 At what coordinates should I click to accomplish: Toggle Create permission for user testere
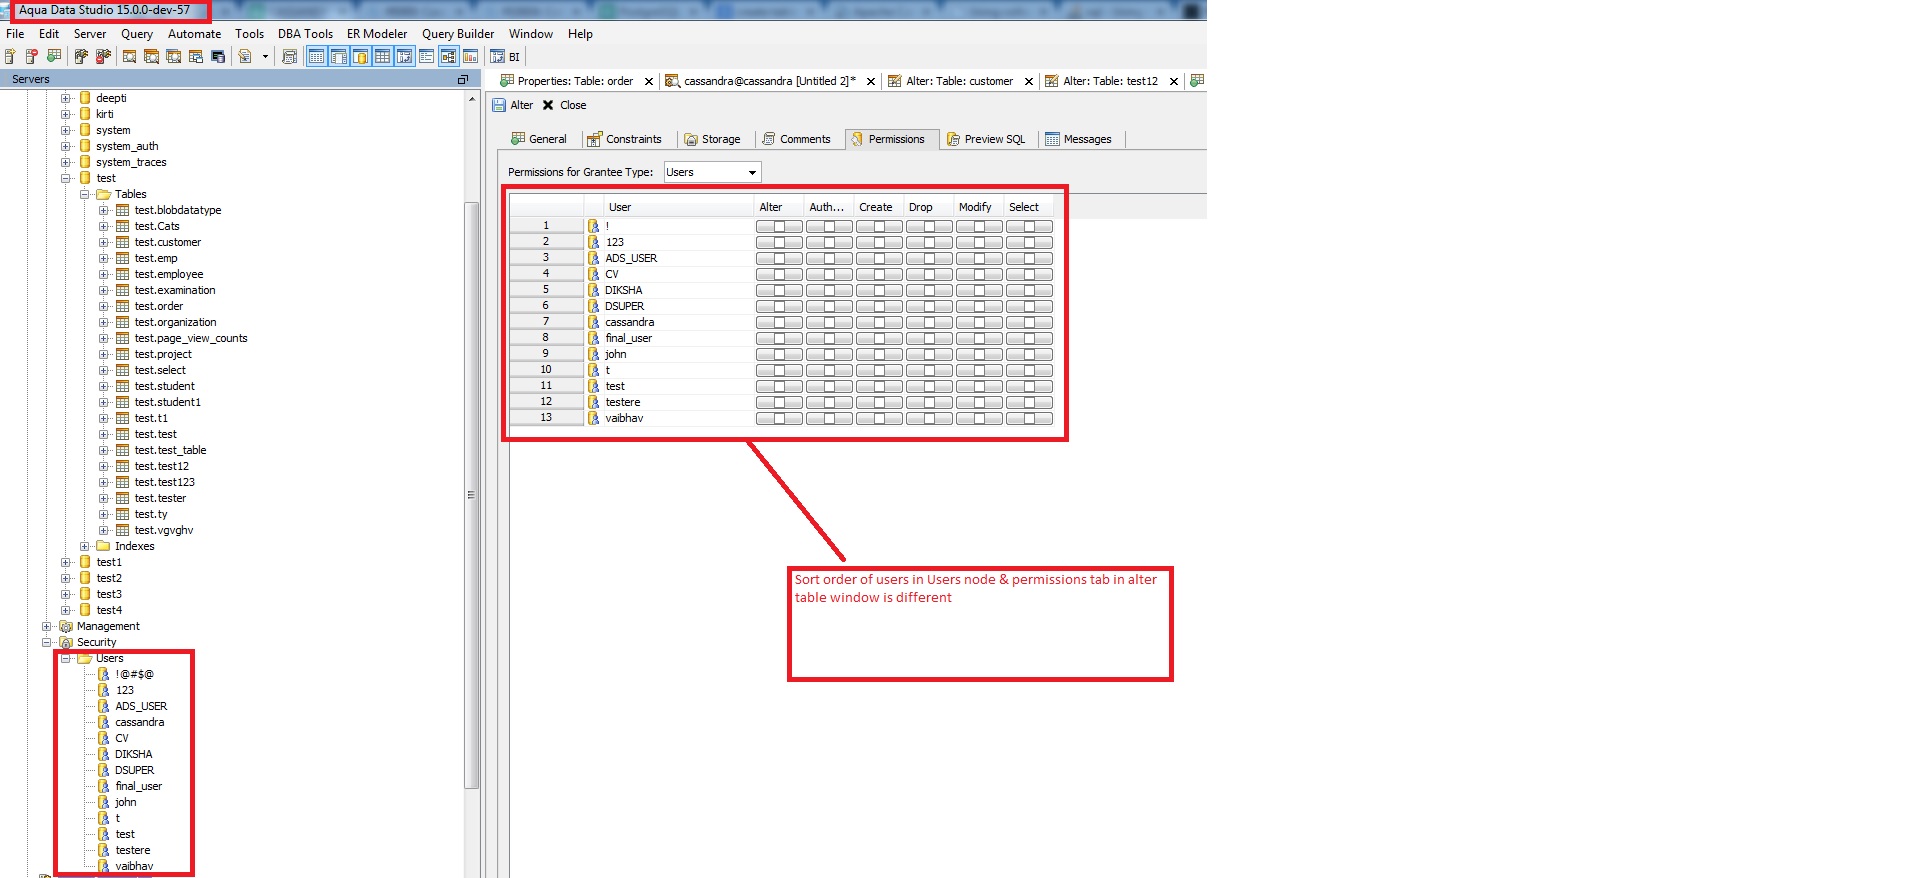pyautogui.click(x=879, y=402)
